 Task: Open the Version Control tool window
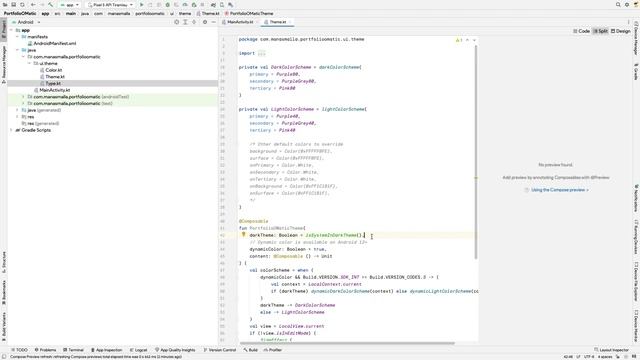tap(220, 350)
